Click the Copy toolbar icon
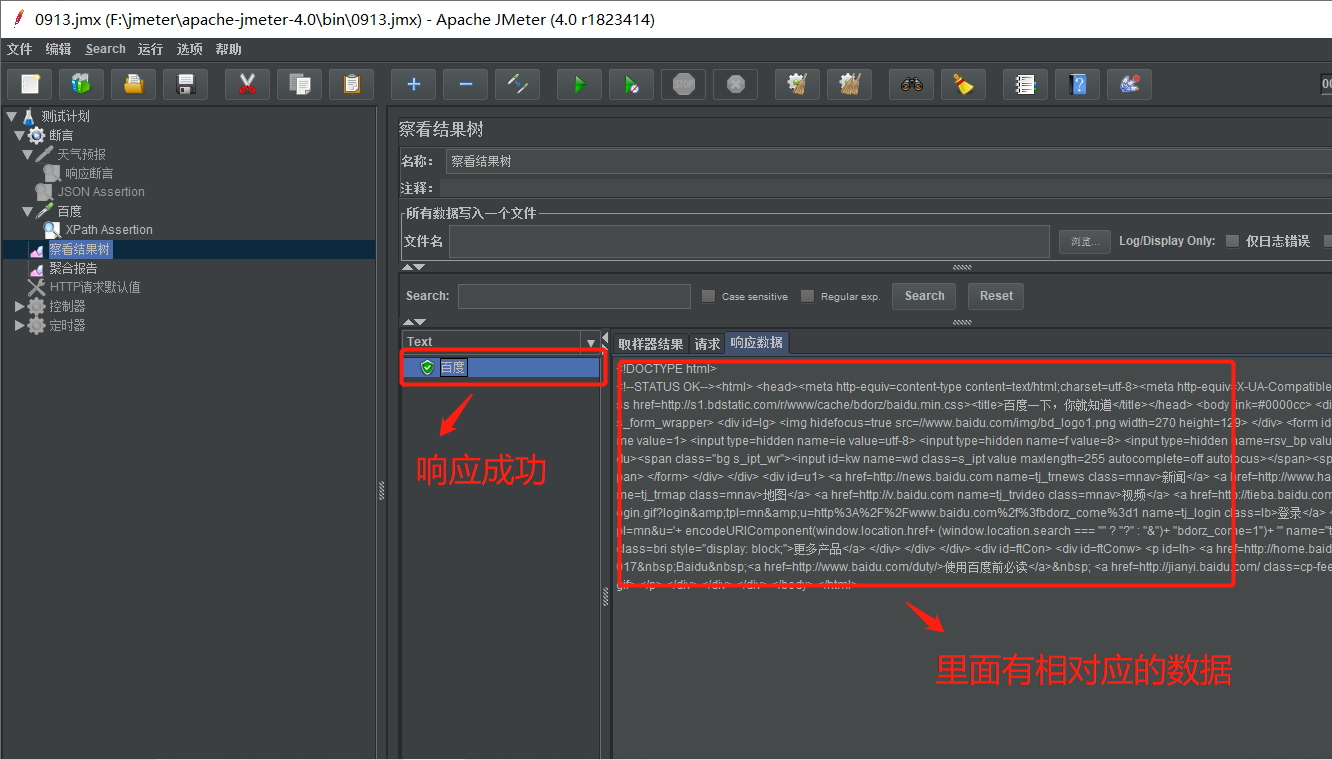Screen dimensions: 1332x760 [299, 84]
